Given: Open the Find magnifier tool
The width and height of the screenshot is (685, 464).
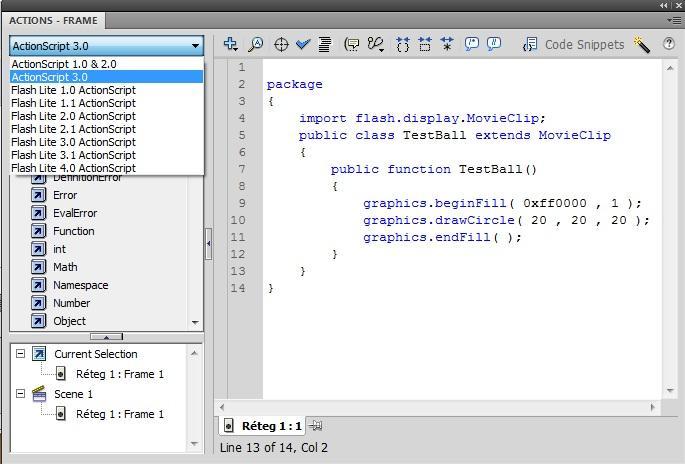Looking at the screenshot, I should [256, 44].
